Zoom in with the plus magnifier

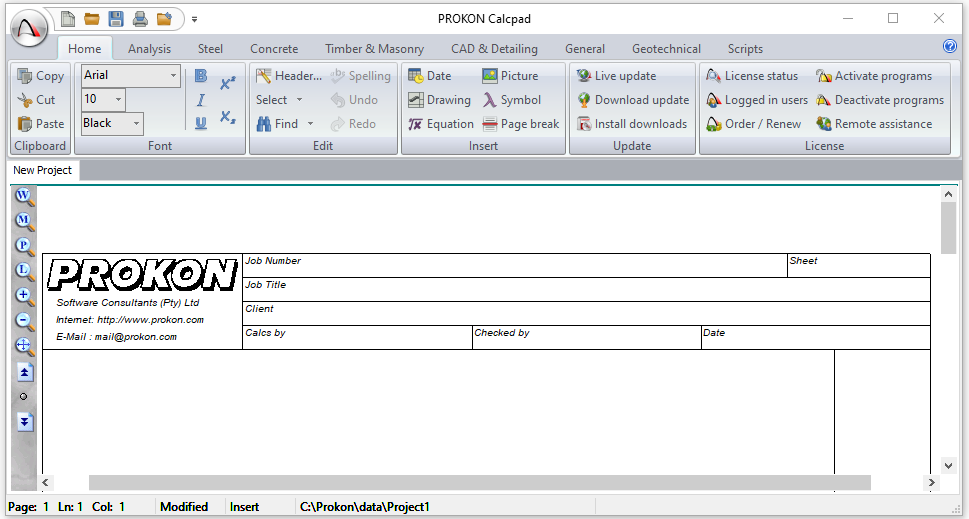click(24, 295)
